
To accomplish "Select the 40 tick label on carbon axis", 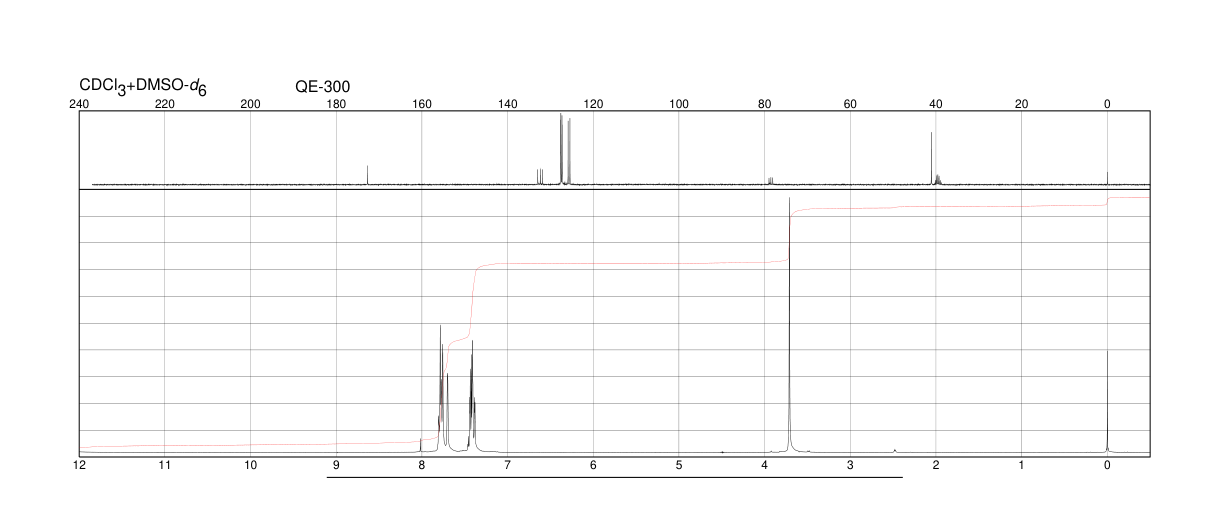I will (936, 104).
